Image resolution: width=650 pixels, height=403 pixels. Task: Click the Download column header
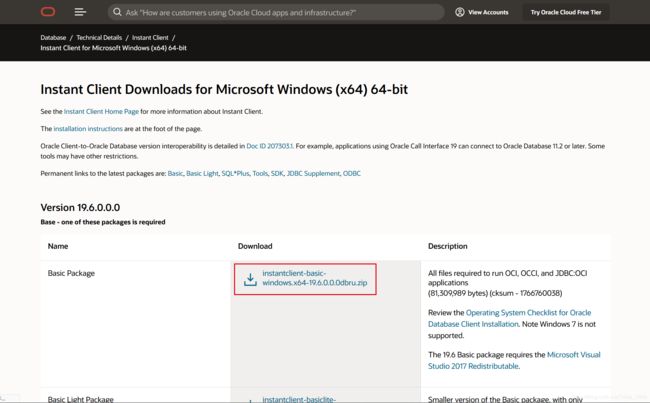[255, 246]
